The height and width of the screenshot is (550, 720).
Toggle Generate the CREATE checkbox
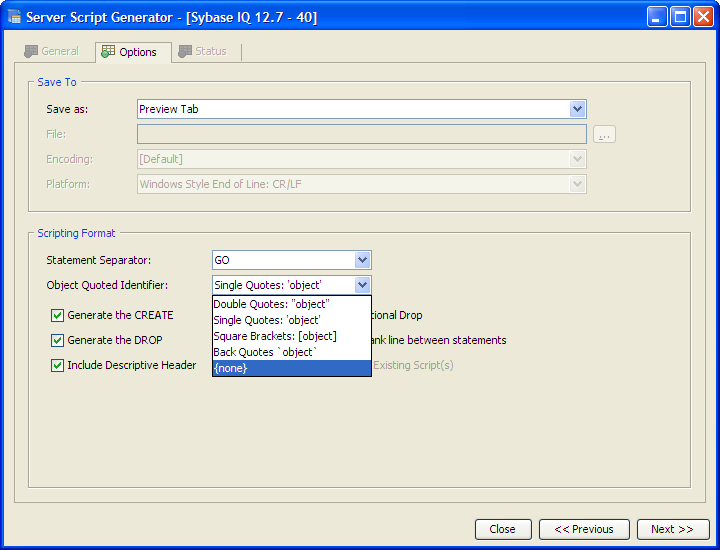pyautogui.click(x=57, y=315)
